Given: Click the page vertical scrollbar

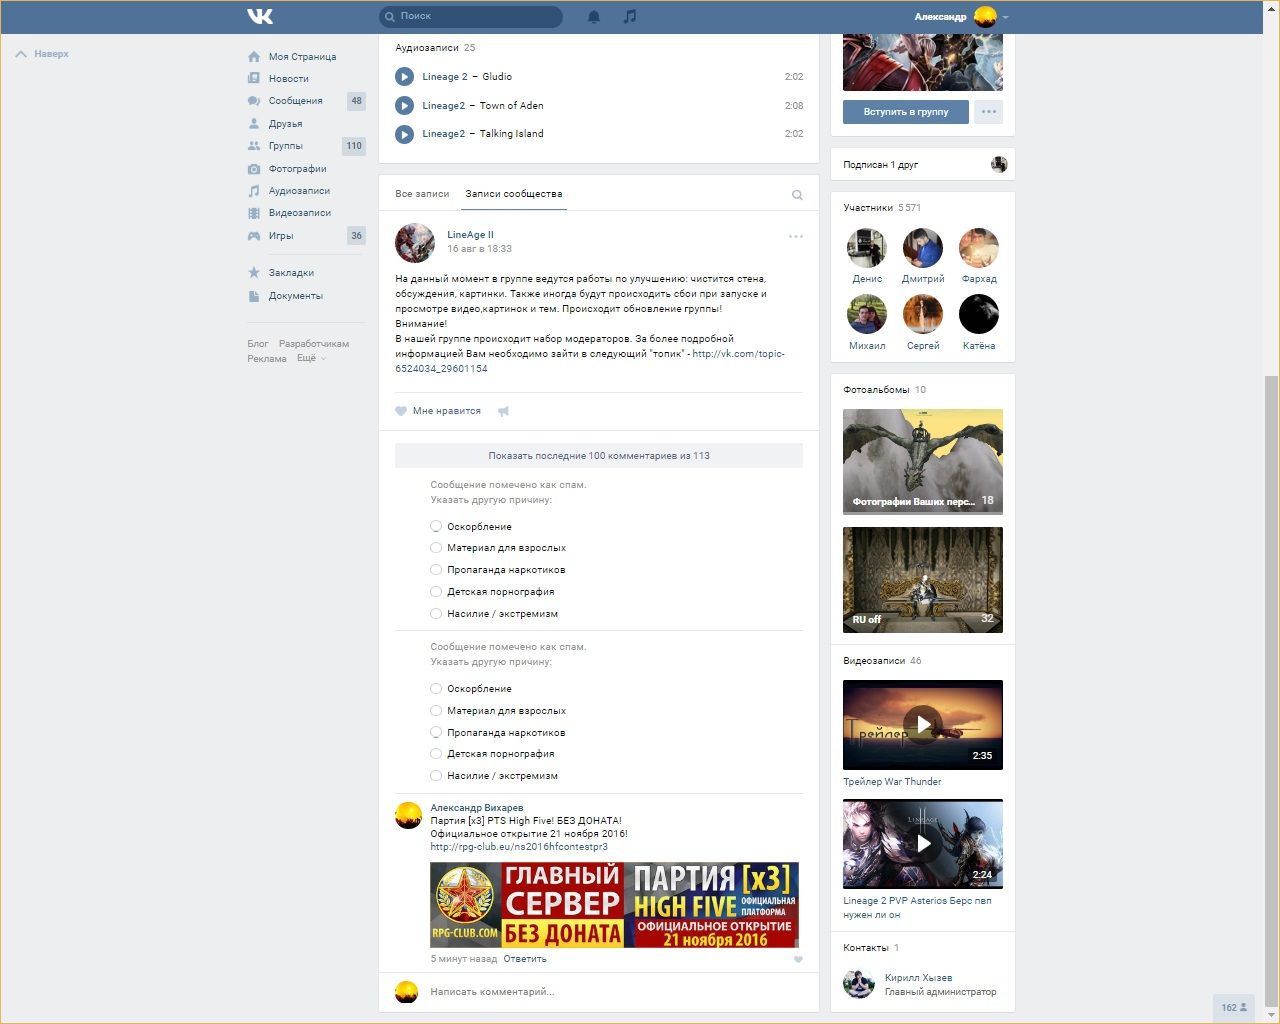Looking at the screenshot, I should 1271,690.
